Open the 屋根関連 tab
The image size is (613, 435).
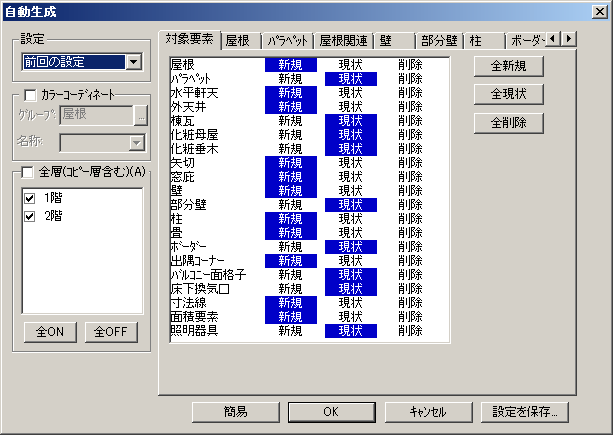[x=343, y=41]
